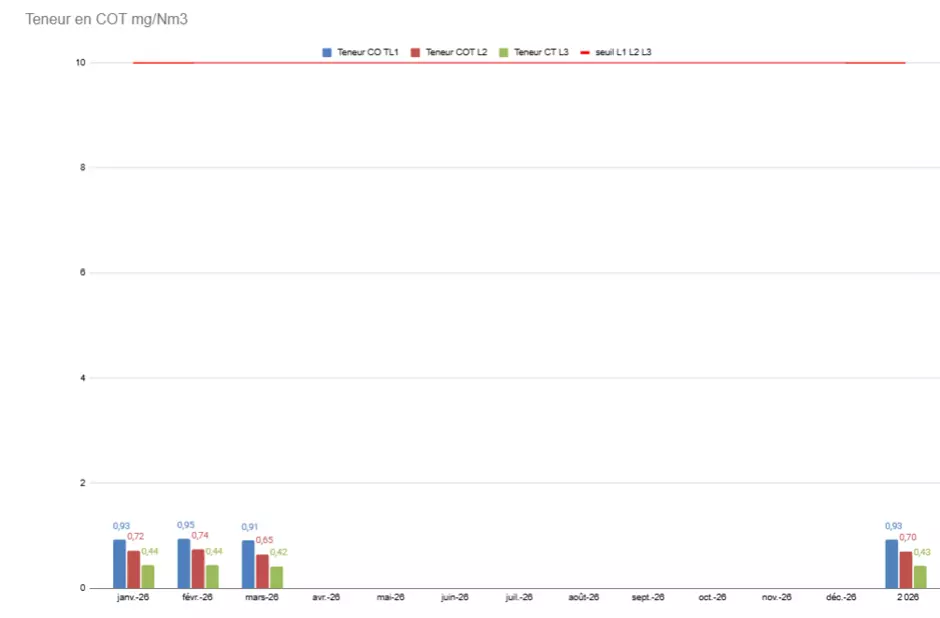Click the blue bar for mars-26
This screenshot has height=618, width=940.
click(248, 564)
